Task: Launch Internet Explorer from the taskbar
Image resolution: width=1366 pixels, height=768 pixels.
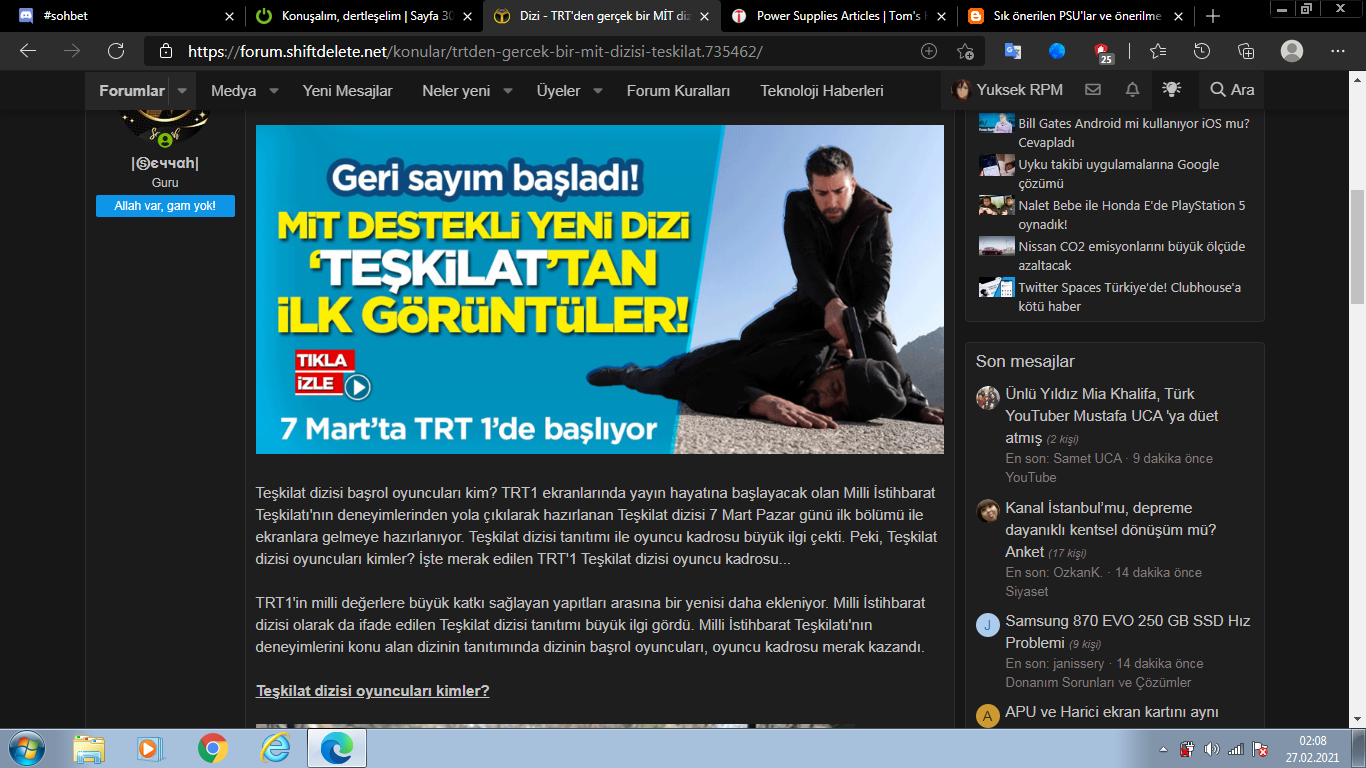Action: 274,748
